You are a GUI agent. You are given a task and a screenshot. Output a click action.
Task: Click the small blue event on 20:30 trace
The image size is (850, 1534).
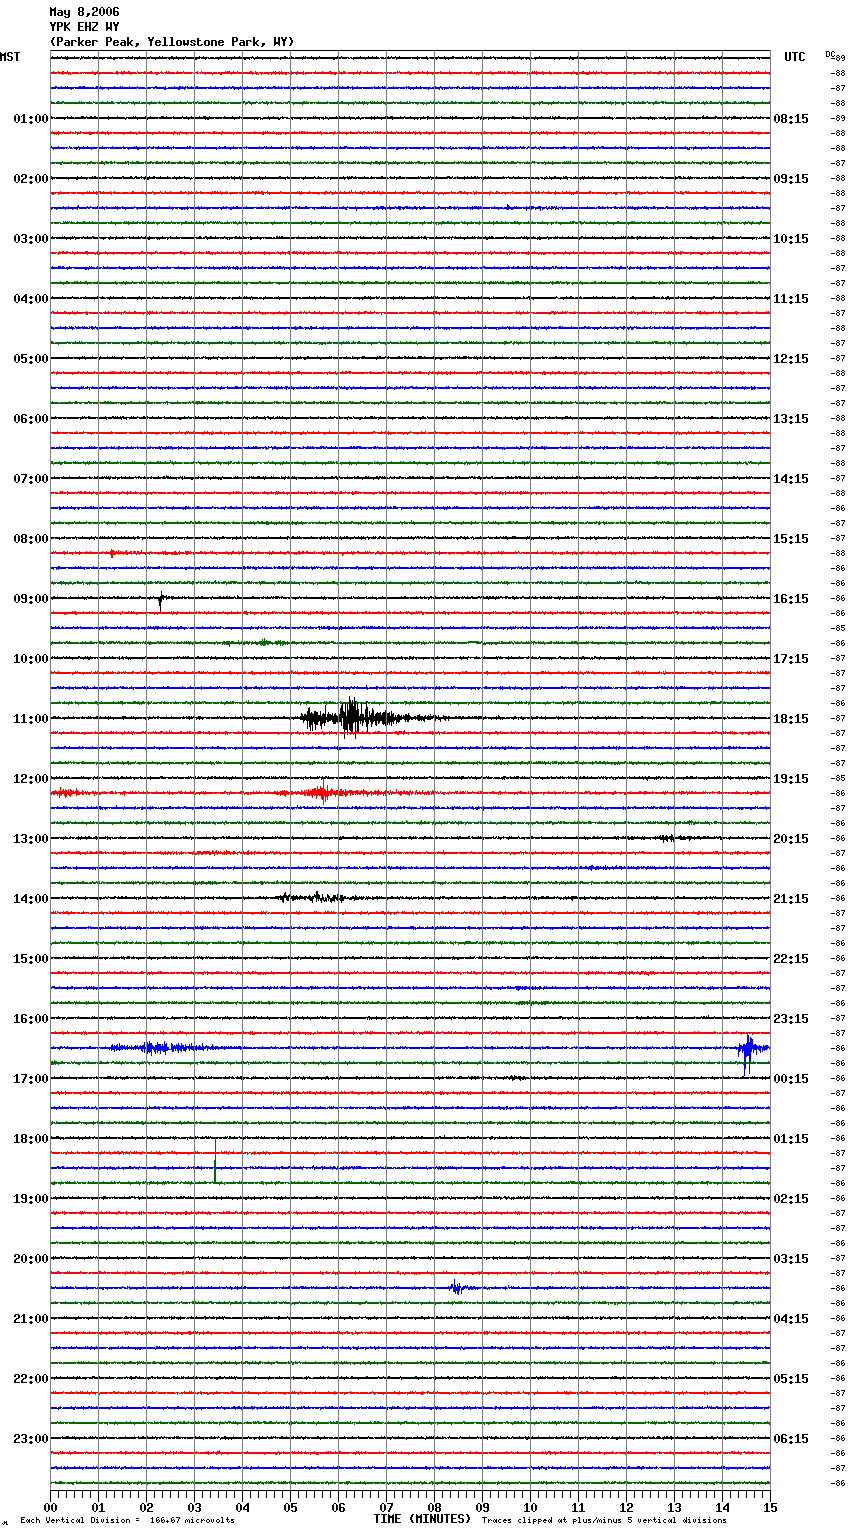tap(457, 1287)
